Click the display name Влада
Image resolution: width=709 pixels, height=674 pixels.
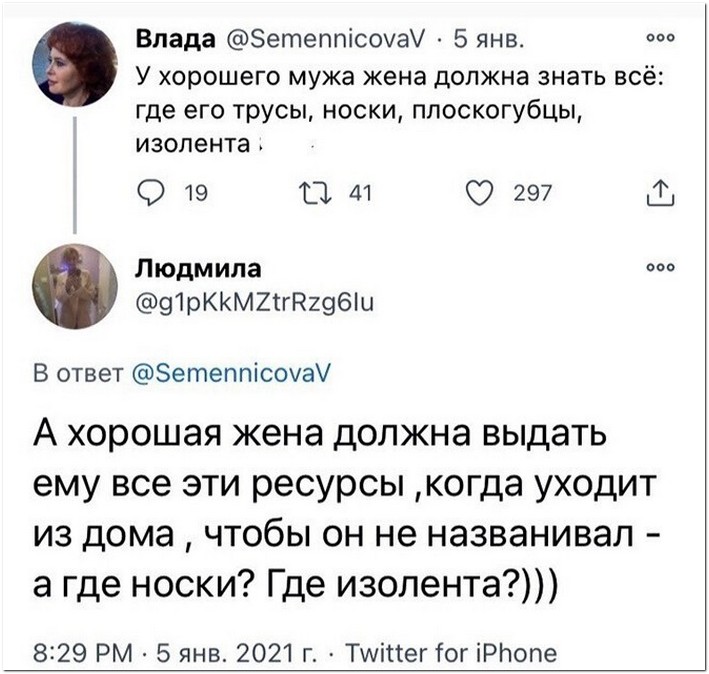176,39
